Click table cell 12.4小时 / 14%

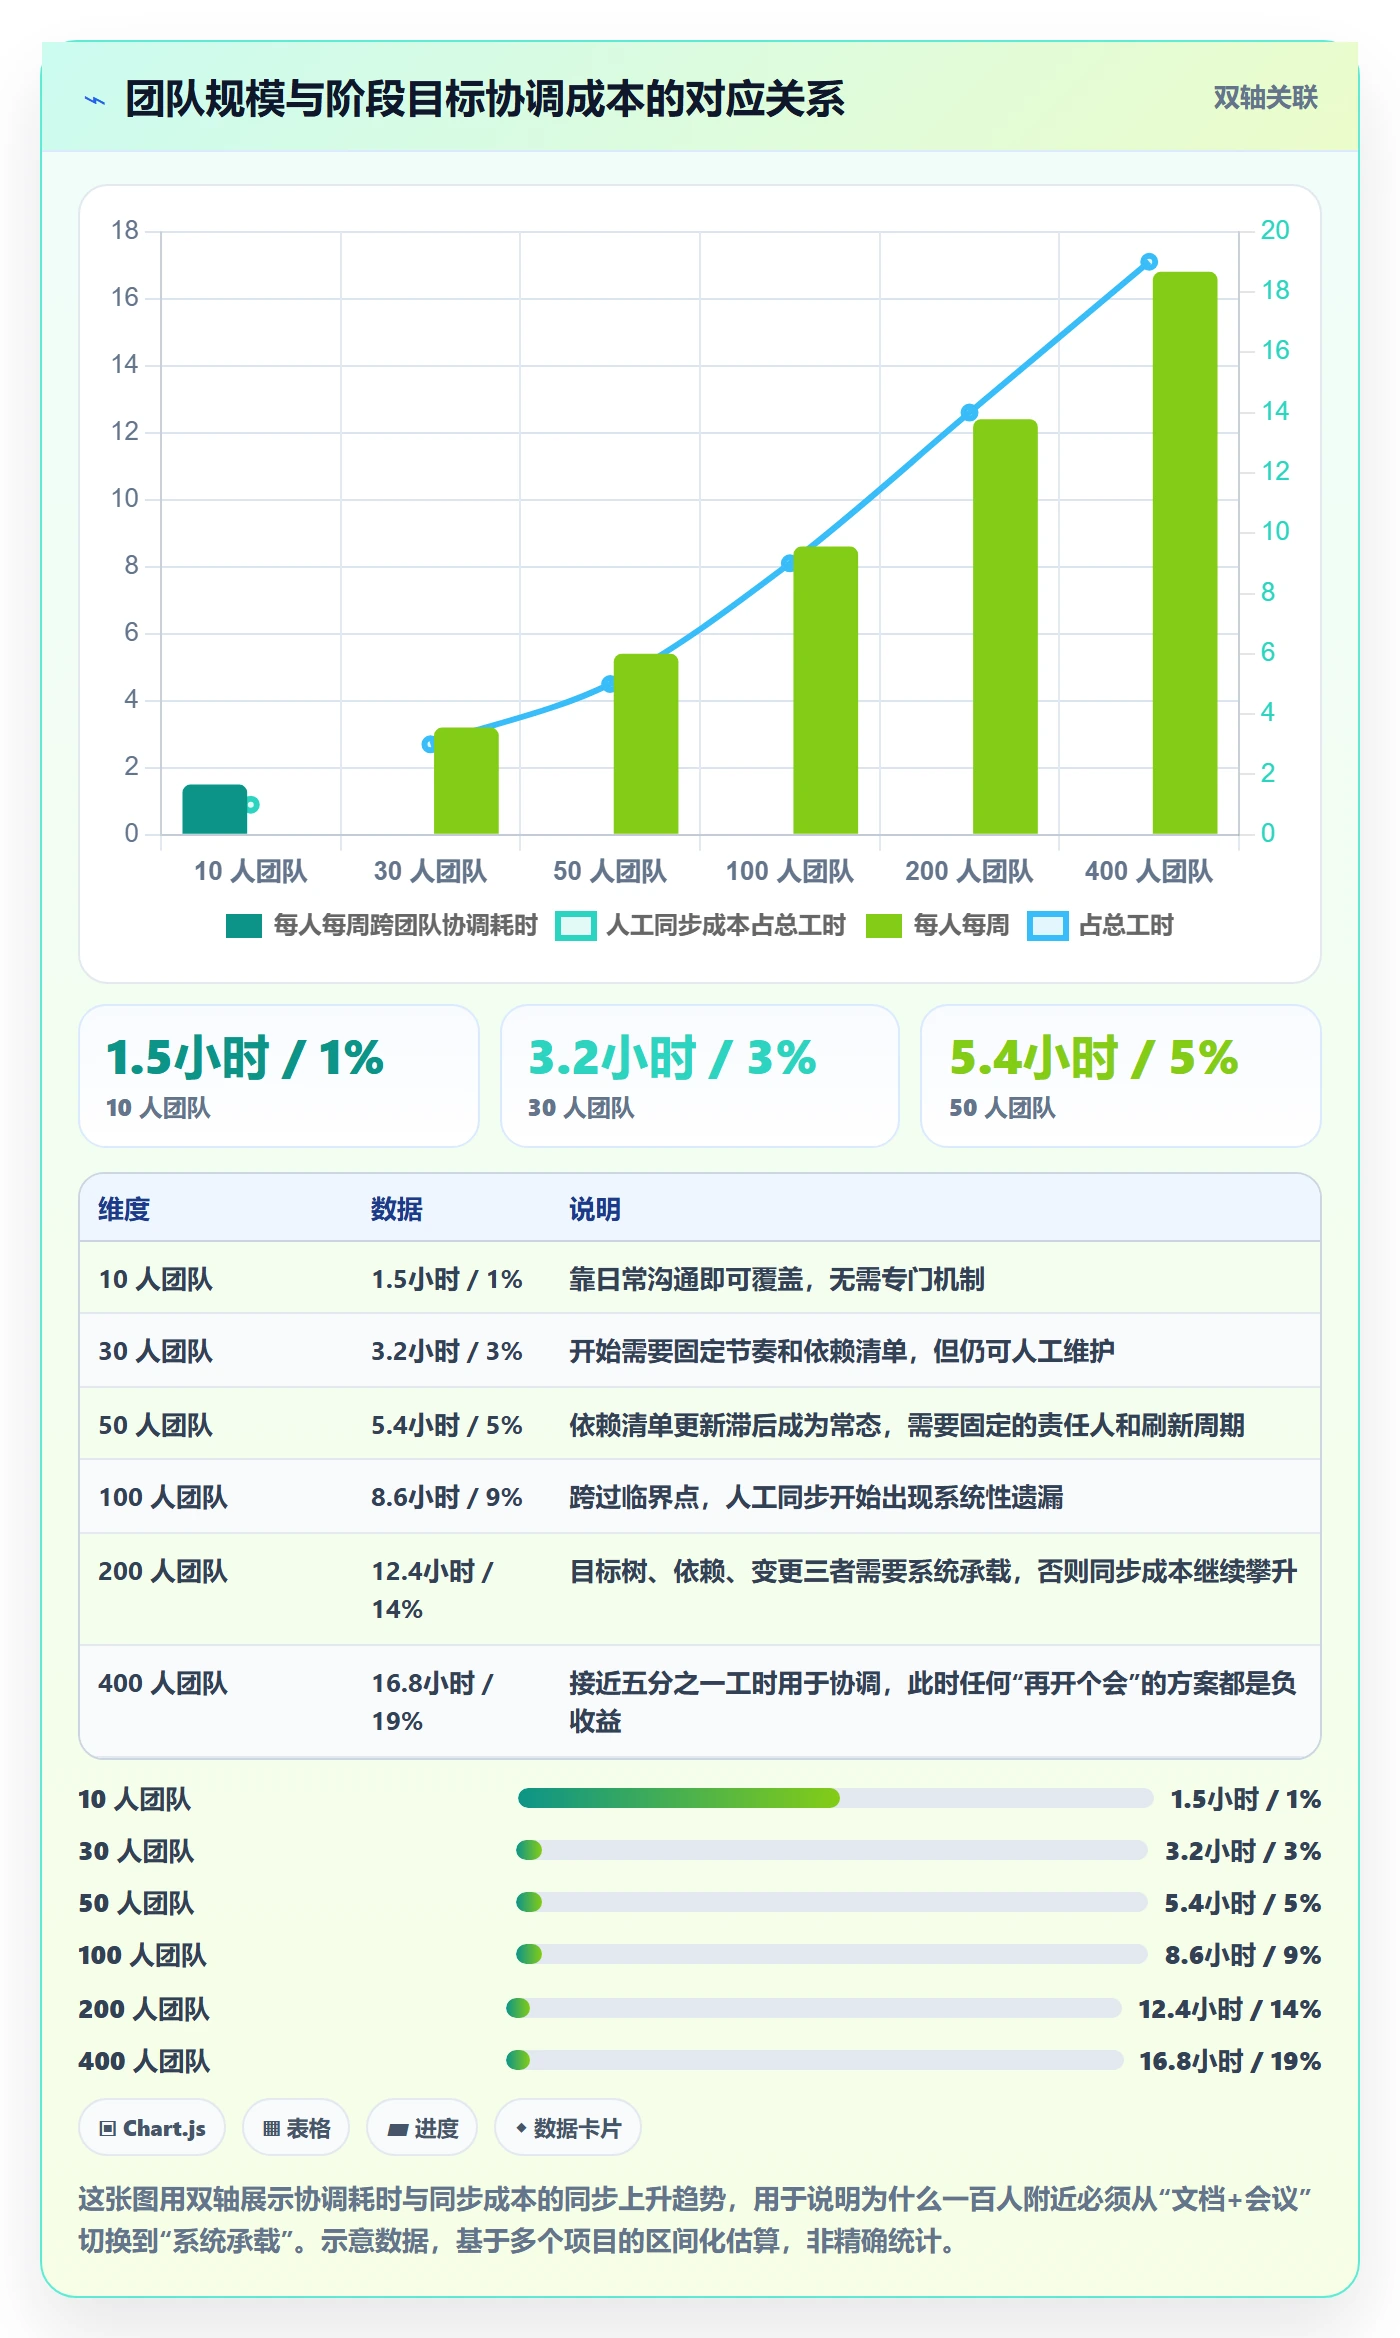coord(433,1590)
